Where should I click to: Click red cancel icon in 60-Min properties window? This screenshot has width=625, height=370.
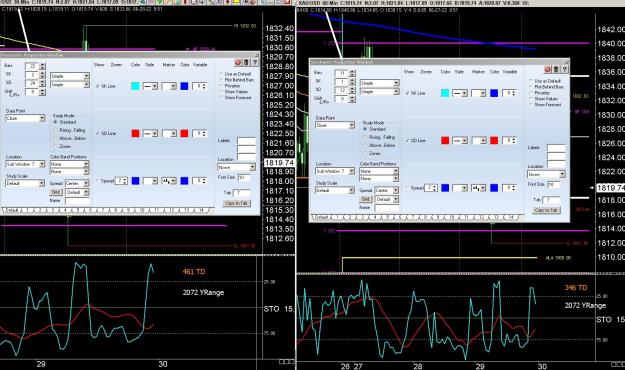point(548,69)
